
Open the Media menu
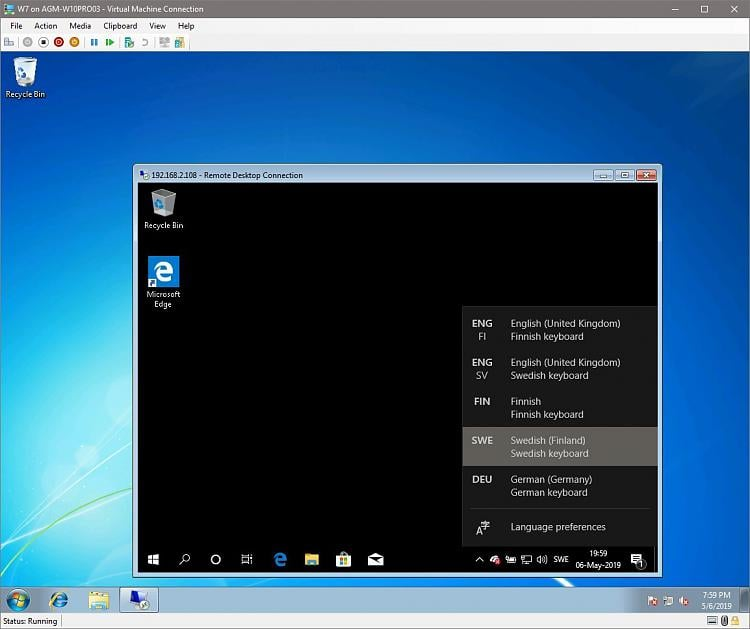80,26
